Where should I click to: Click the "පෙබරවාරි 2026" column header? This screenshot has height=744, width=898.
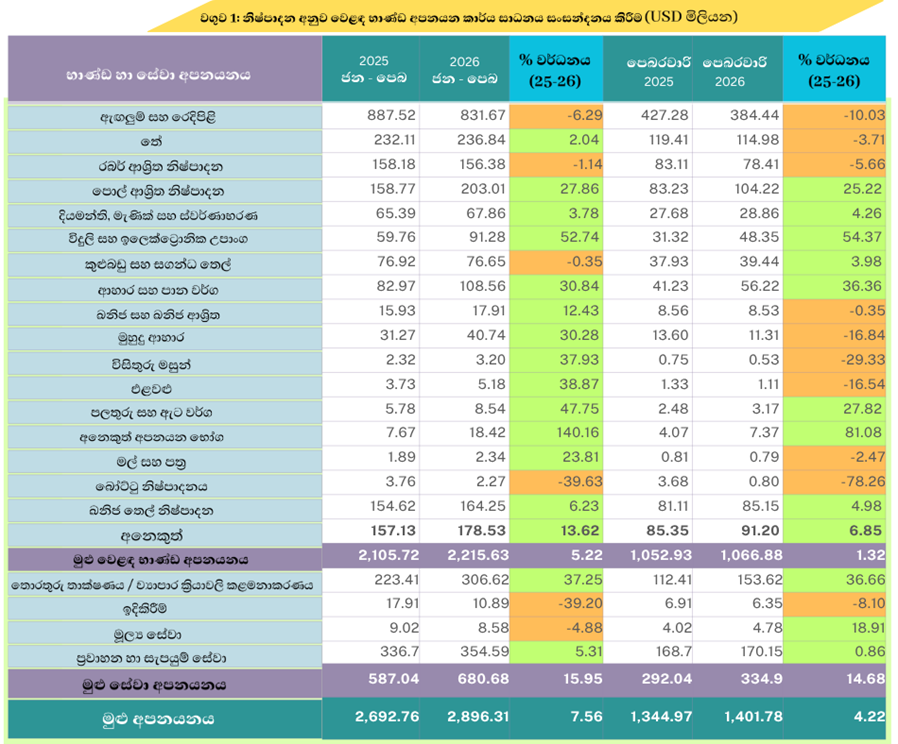(x=736, y=69)
